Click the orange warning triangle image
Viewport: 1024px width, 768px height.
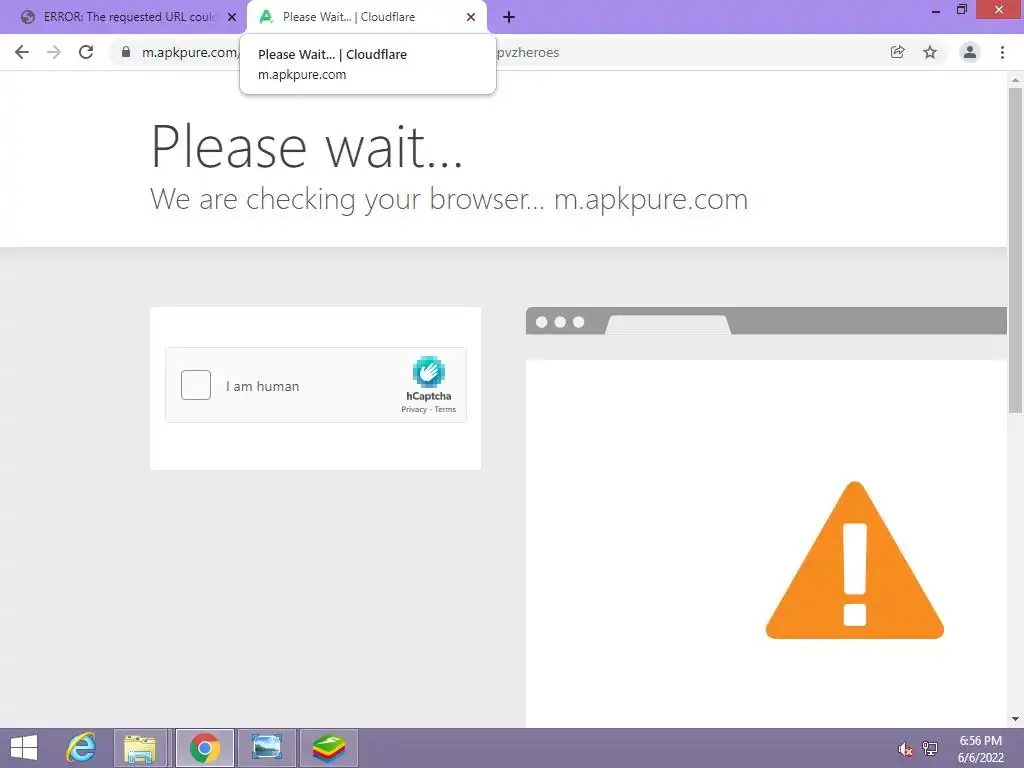pos(855,560)
